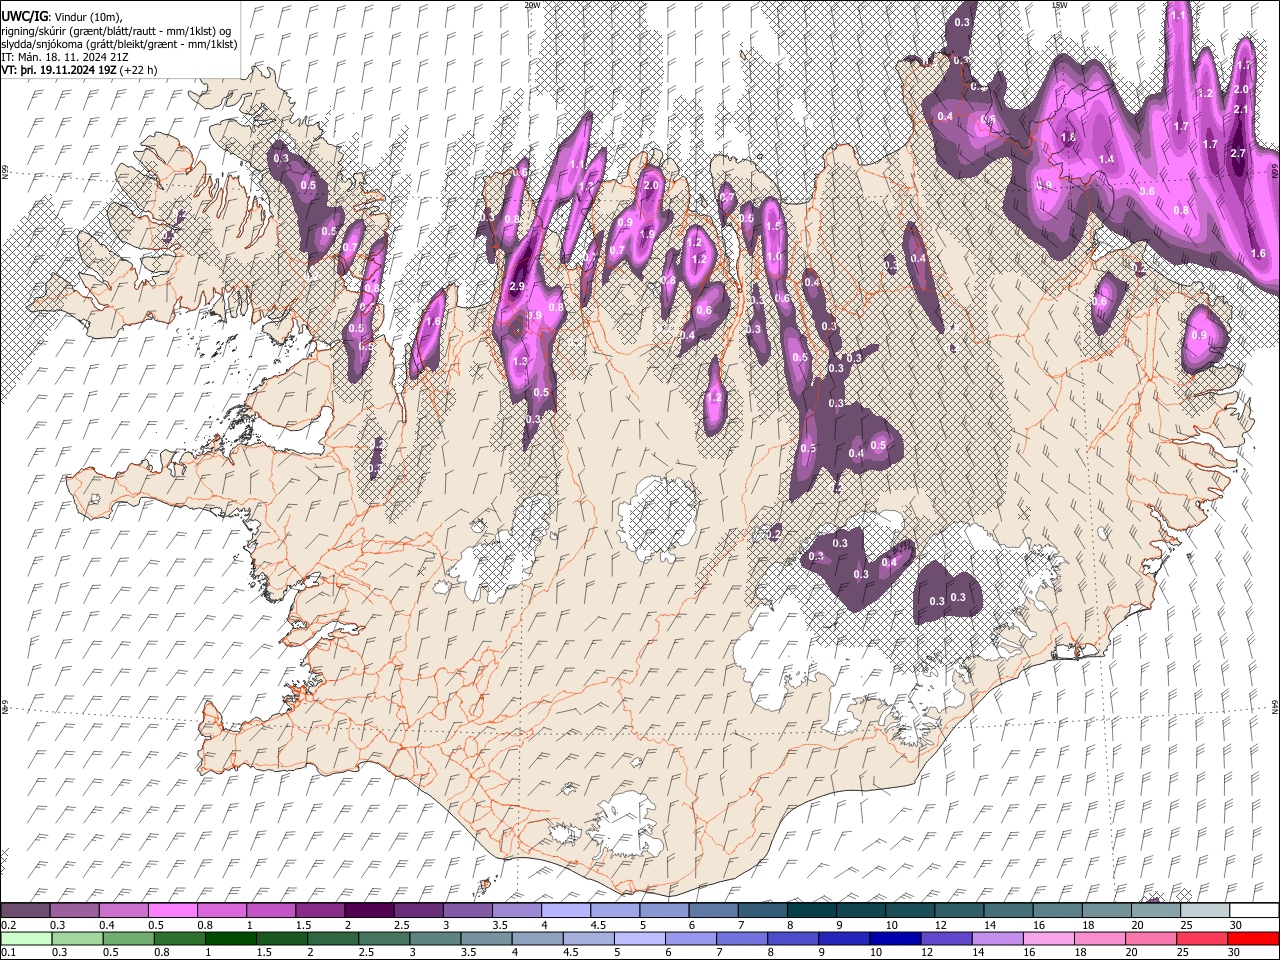This screenshot has height=960, width=1280.
Task: Click the upper legend swatch between 4 and 4.5
Action: [565, 910]
